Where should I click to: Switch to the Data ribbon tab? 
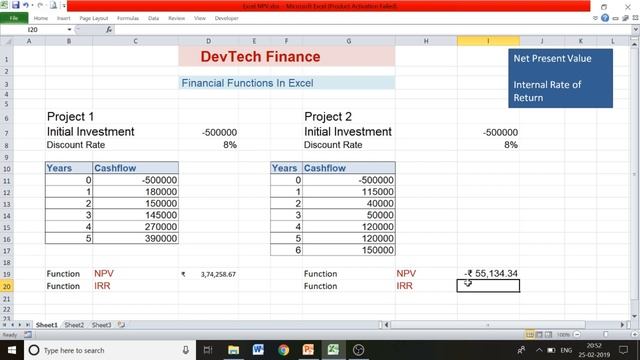[x=153, y=18]
